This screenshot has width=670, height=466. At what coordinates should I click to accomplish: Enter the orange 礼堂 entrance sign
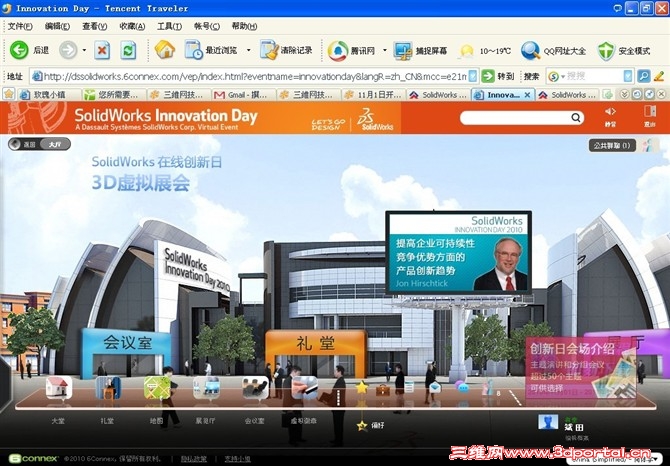point(316,343)
